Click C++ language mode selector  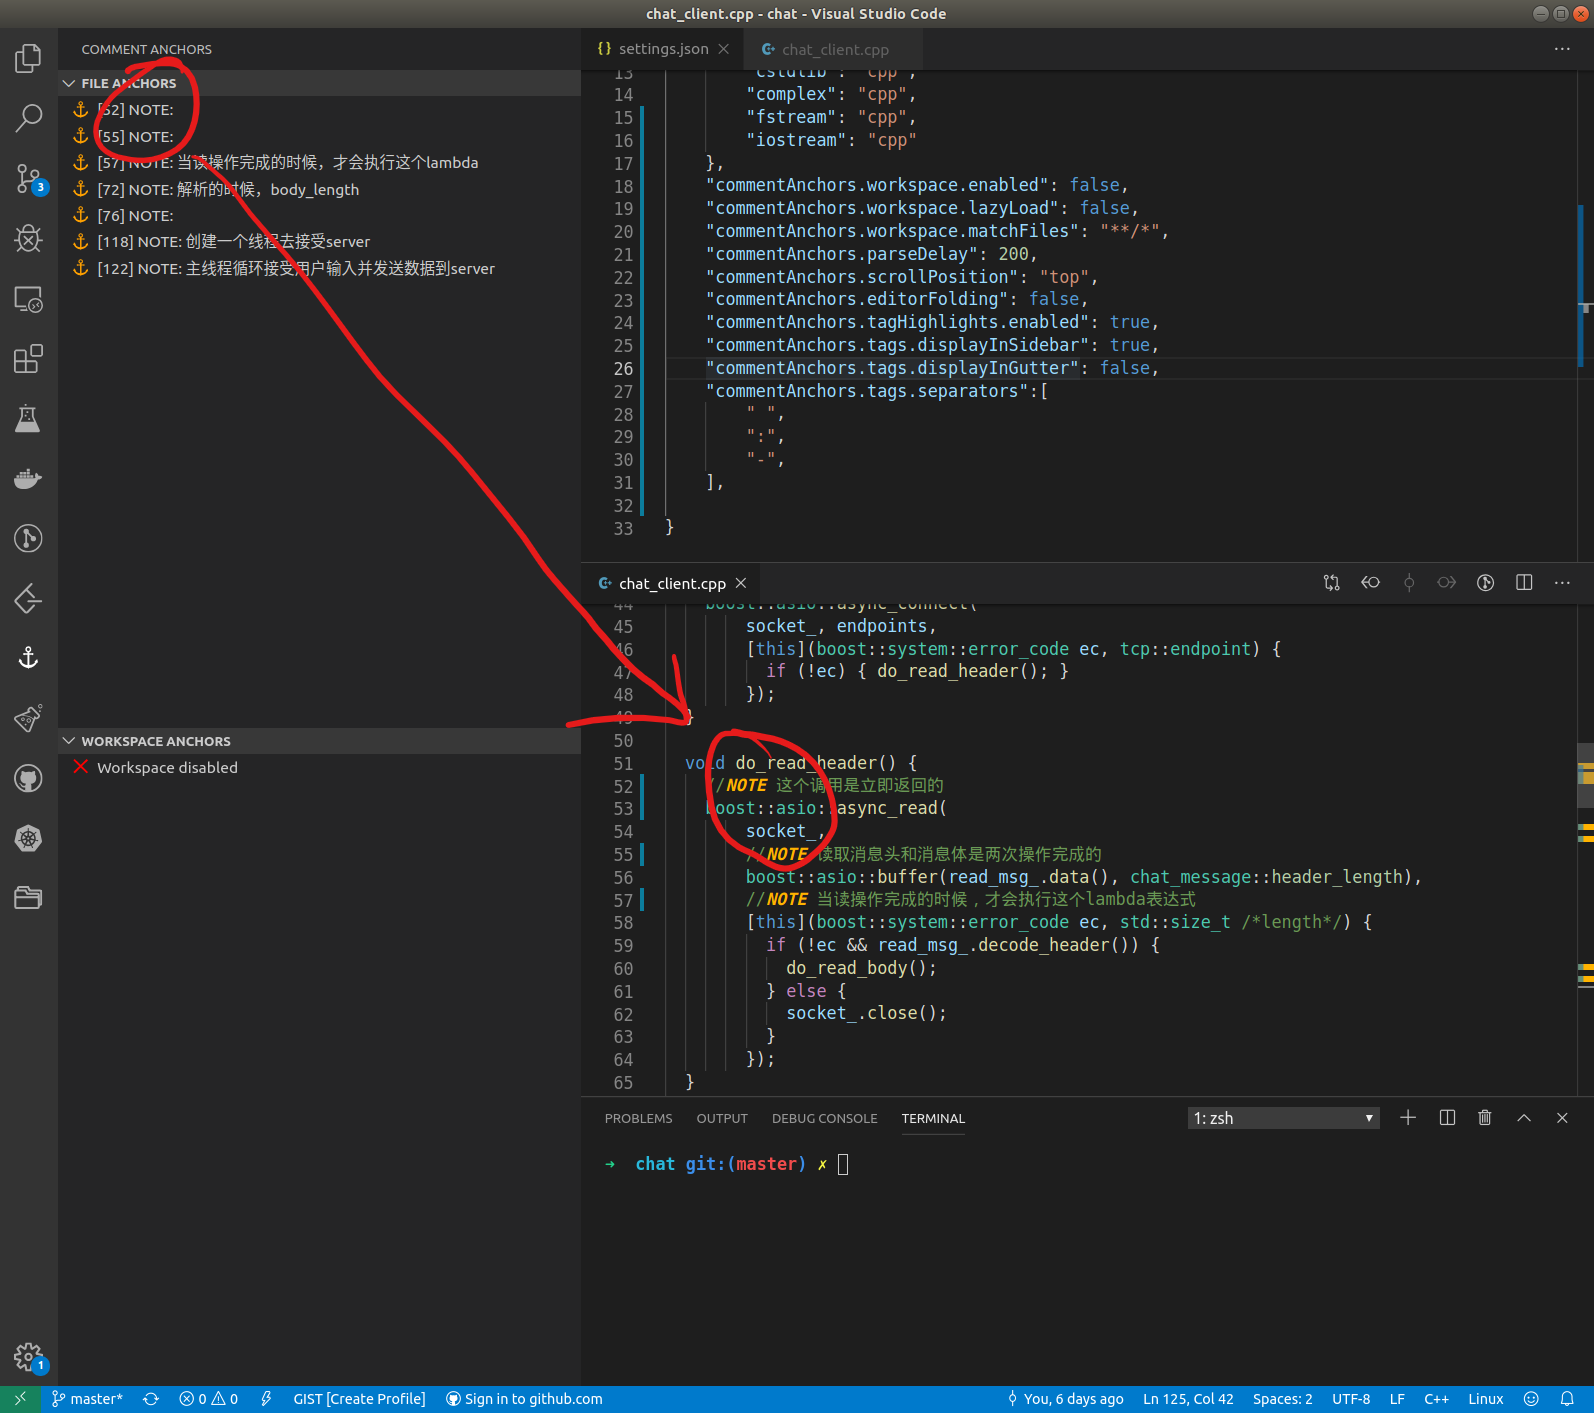tap(1436, 1399)
